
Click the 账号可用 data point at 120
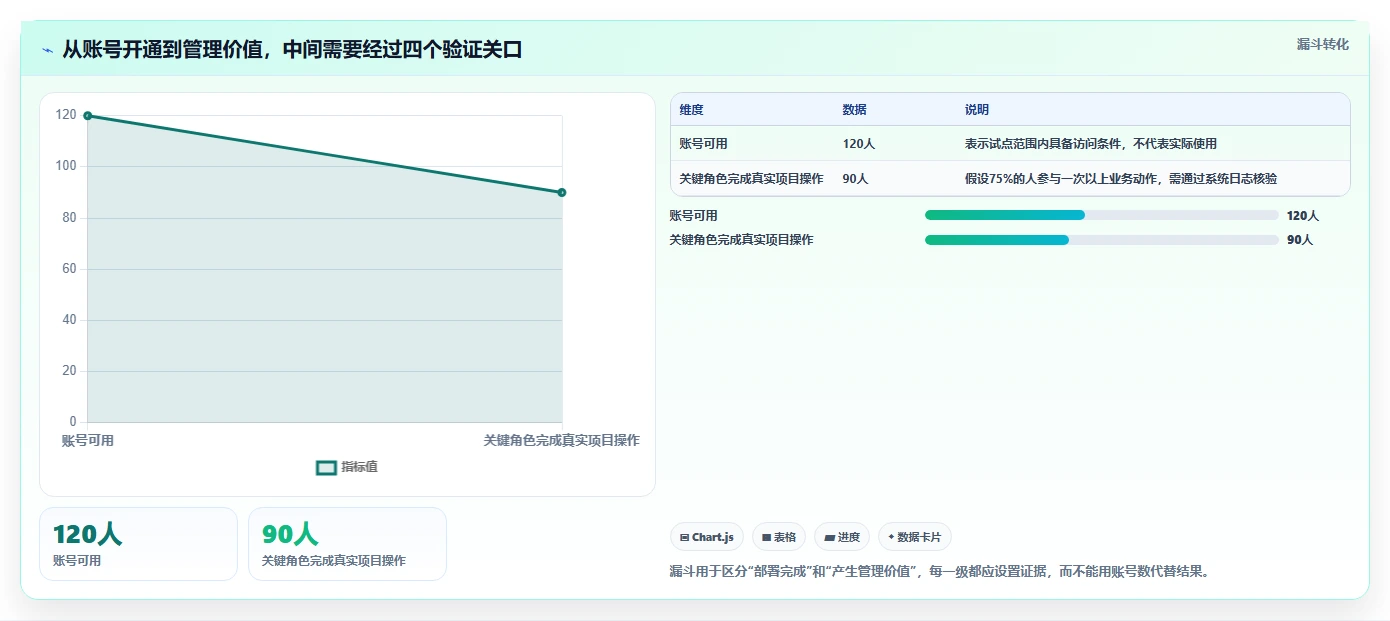pyautogui.click(x=88, y=116)
